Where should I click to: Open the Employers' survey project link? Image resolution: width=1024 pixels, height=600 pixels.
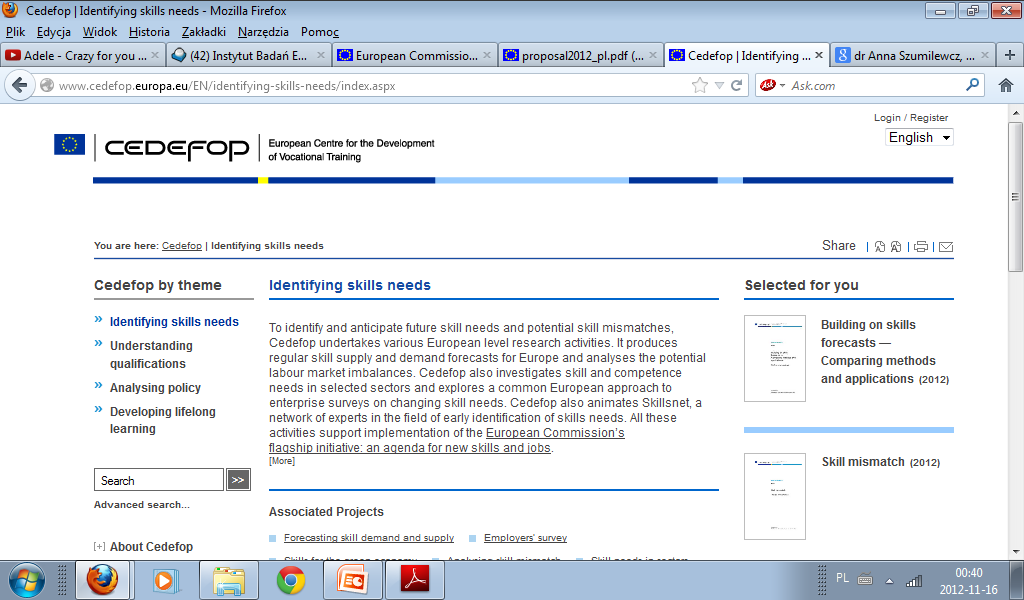526,538
